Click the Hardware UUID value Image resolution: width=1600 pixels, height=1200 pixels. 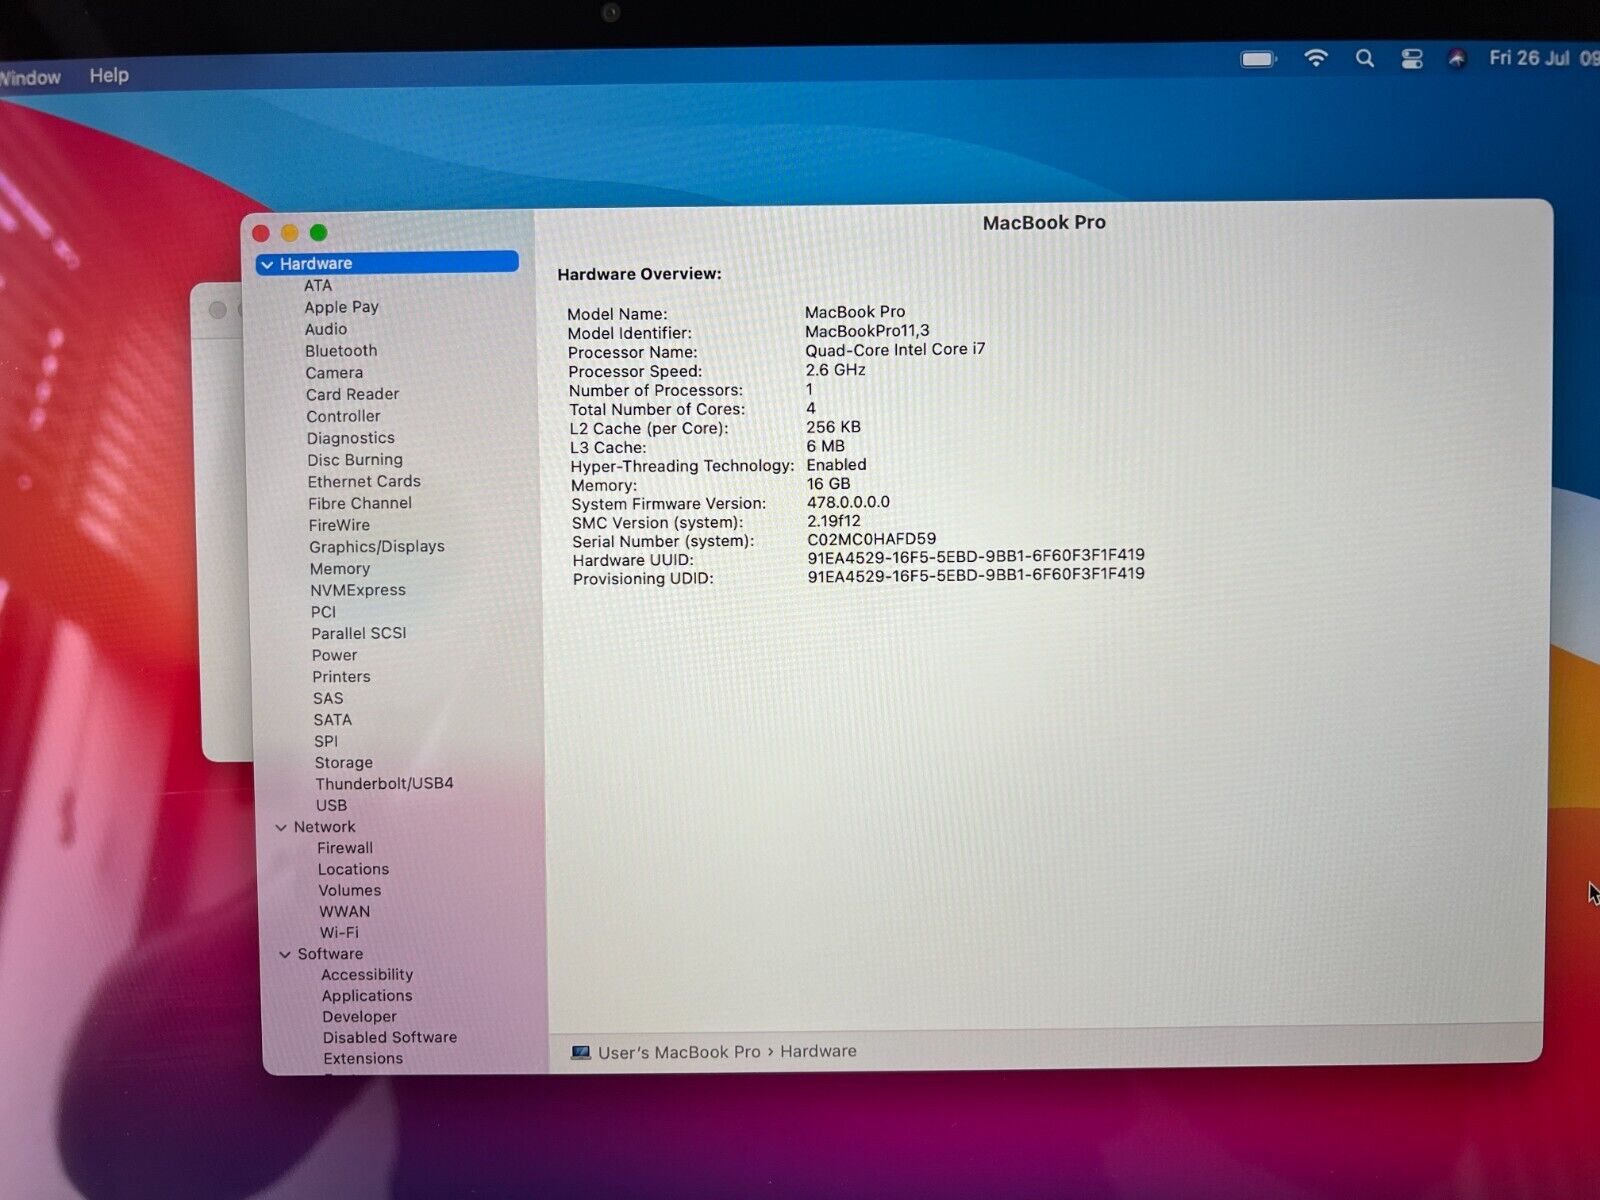click(976, 556)
